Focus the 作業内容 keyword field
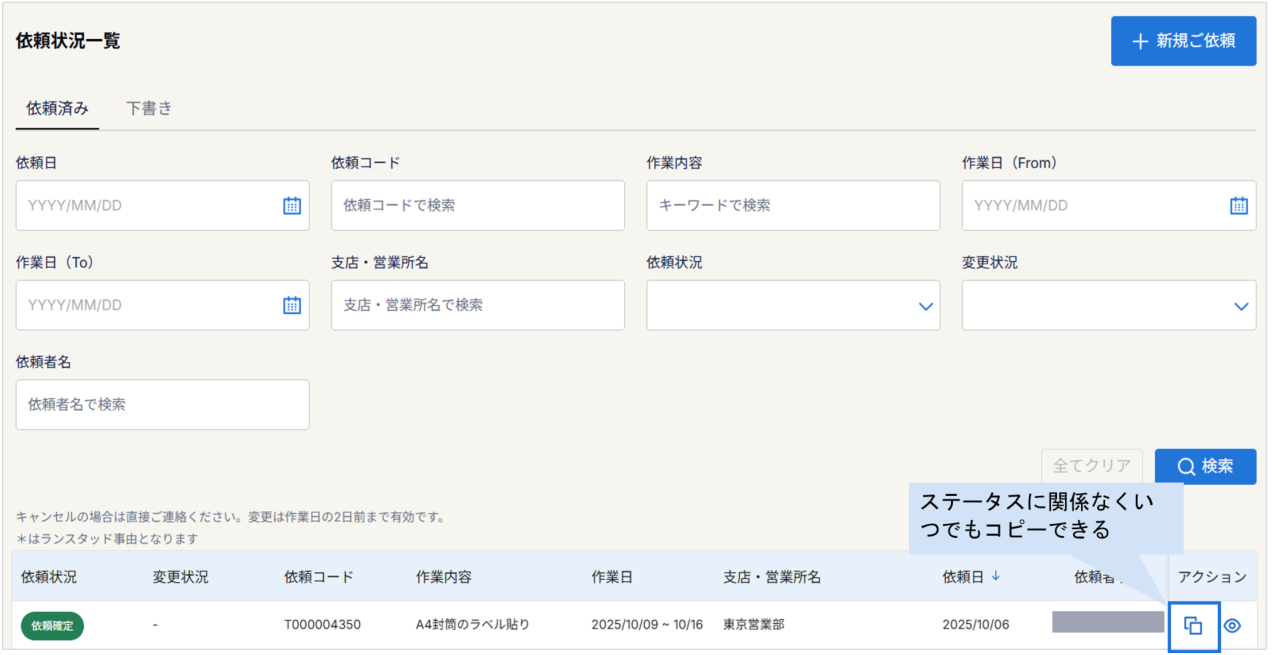Image resolution: width=1273 pixels, height=655 pixels. click(793, 206)
